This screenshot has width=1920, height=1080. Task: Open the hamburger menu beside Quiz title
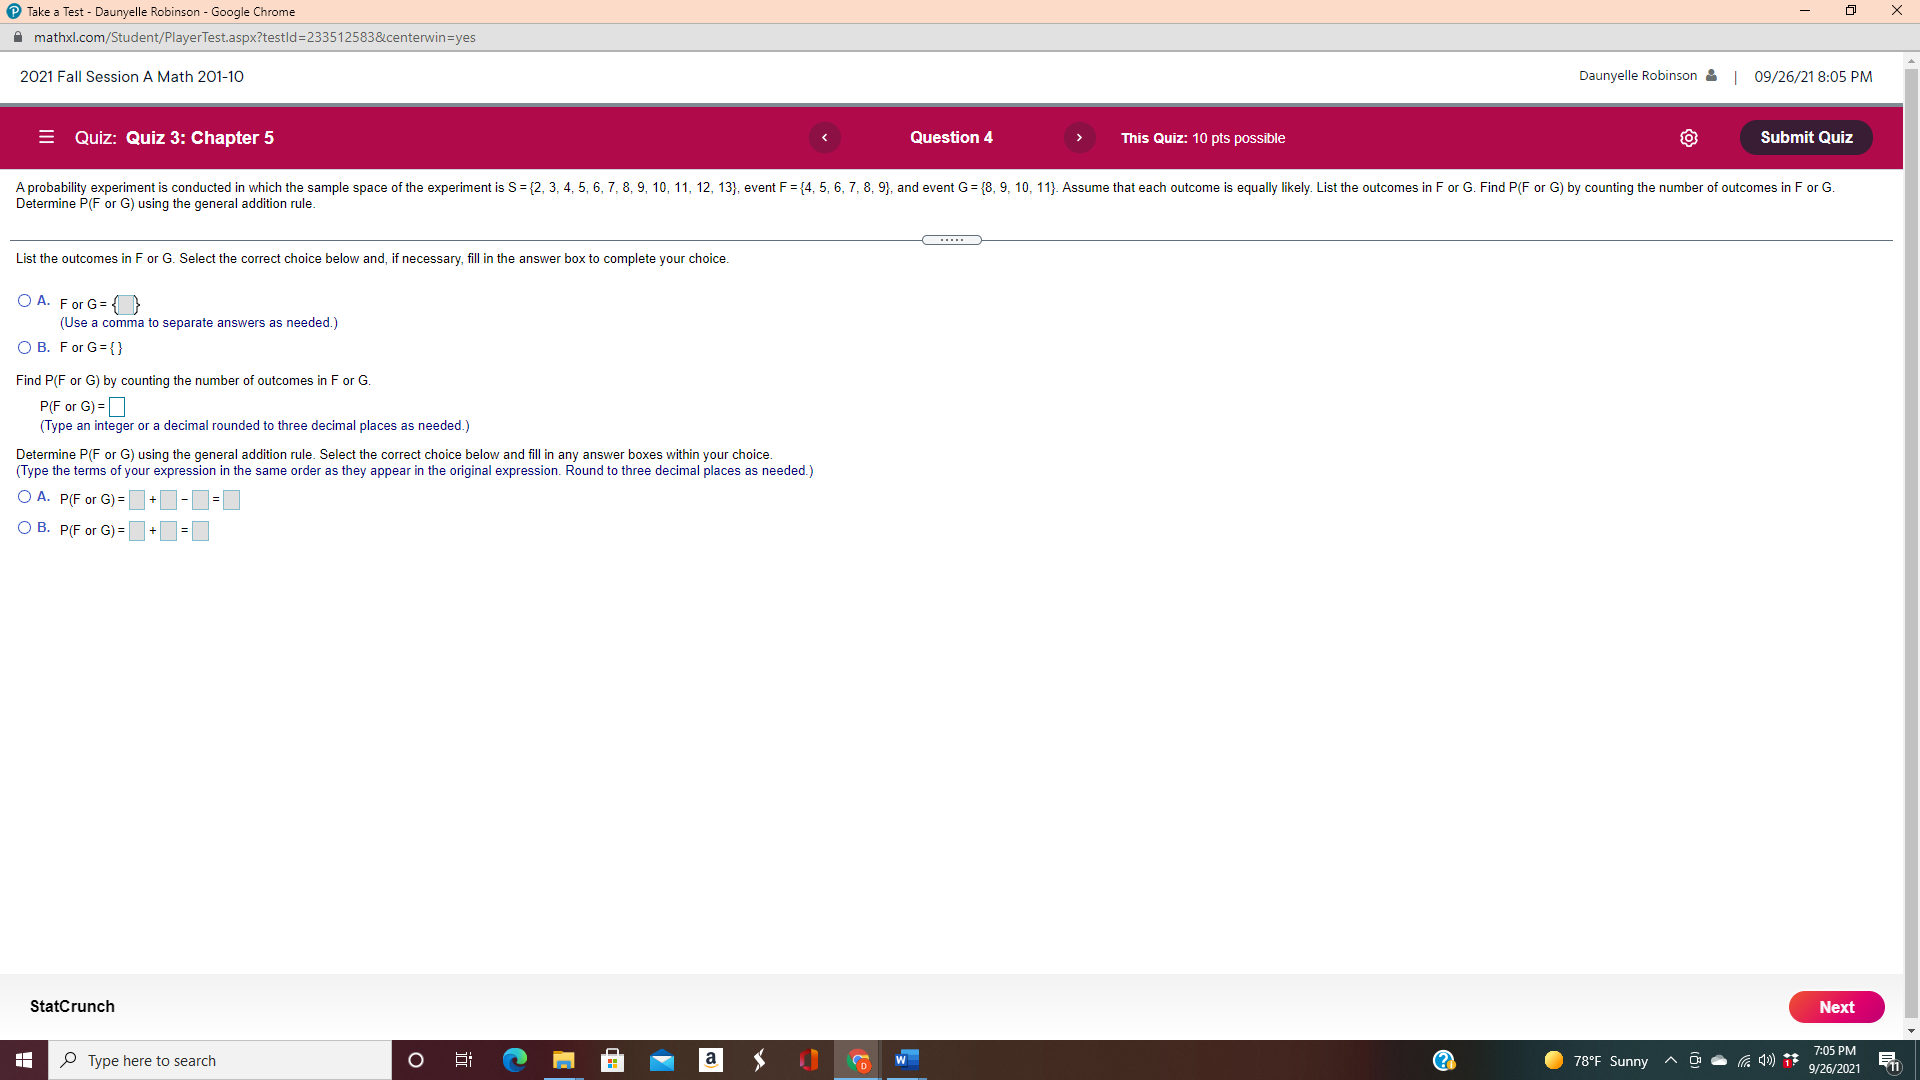[46, 137]
